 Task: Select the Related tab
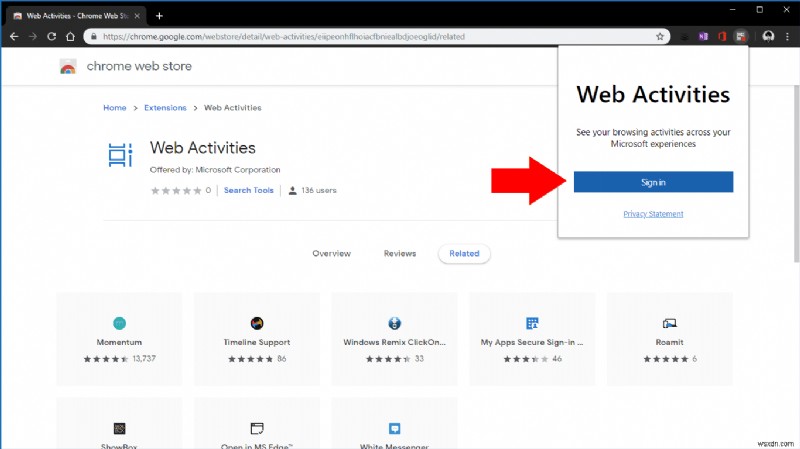pos(464,254)
